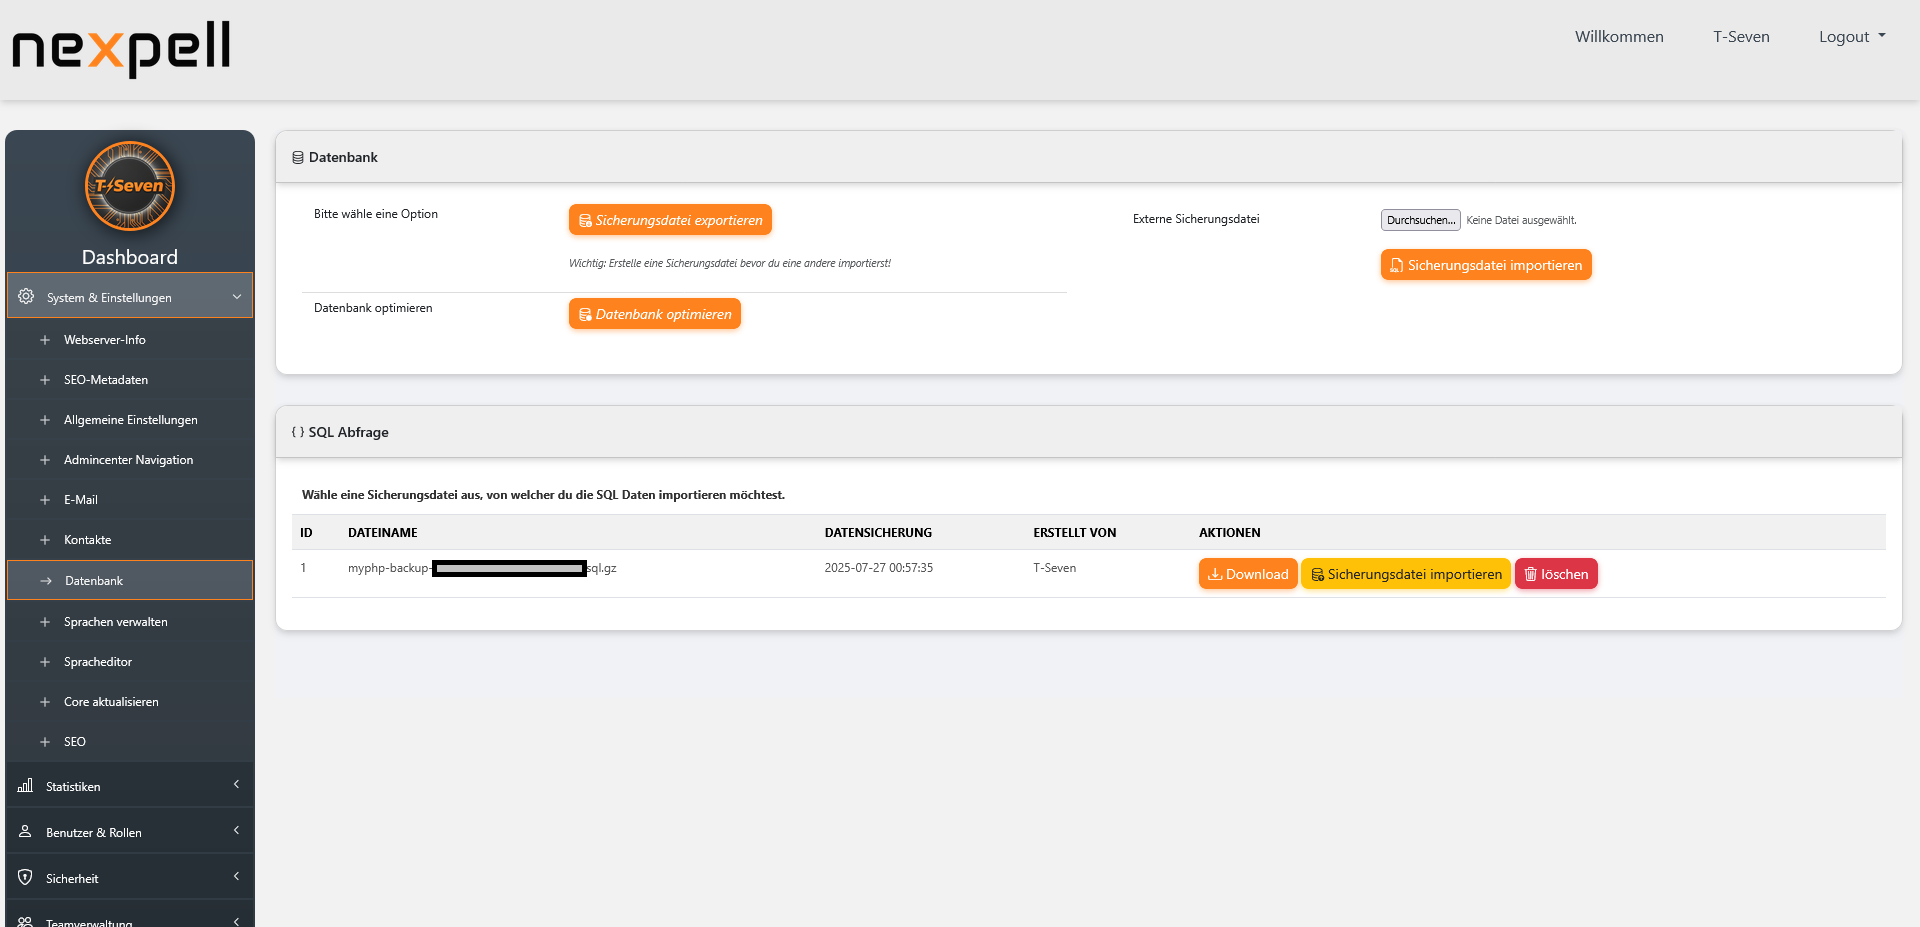Click the database icon in the Datenbank panel header
1920x927 pixels.
coord(296,156)
